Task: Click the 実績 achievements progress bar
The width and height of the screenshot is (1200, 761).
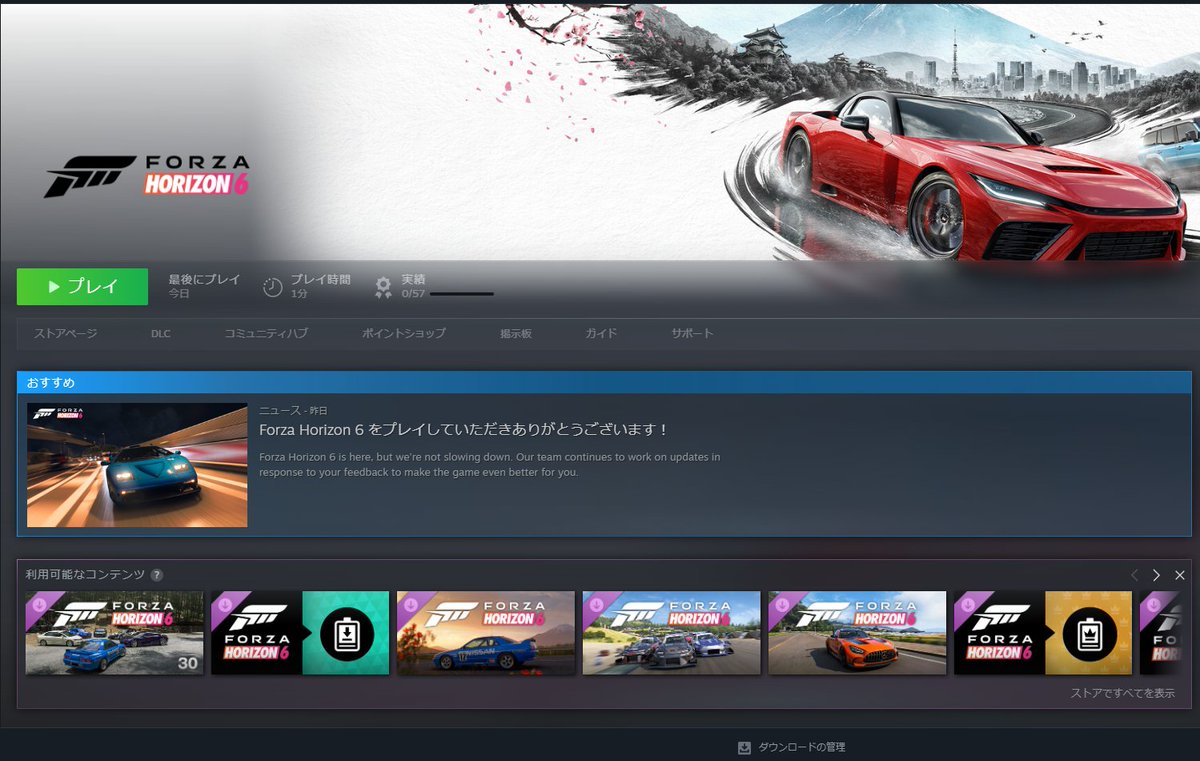Action: click(461, 294)
